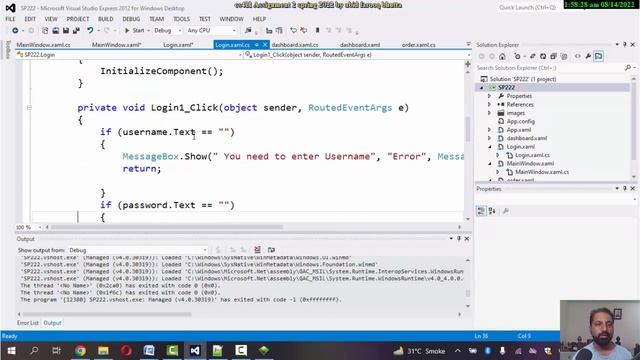Open the Any CPU platform dropdown
Image resolution: width=640 pixels, height=360 pixels.
point(211,31)
